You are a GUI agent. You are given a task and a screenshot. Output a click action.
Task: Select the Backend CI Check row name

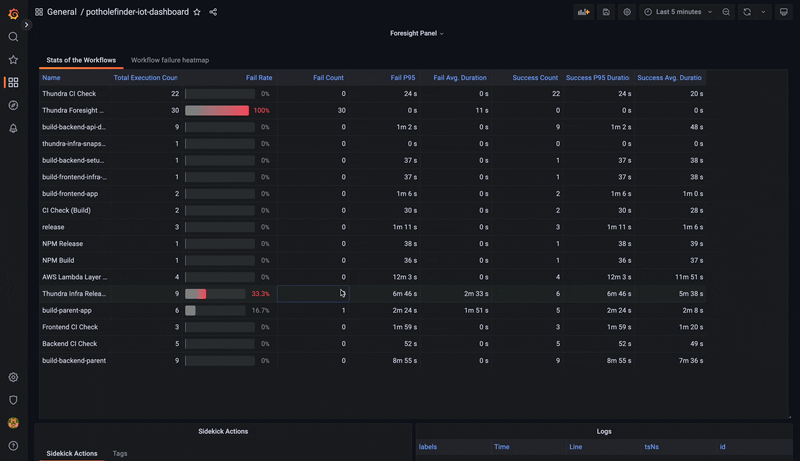(69, 344)
